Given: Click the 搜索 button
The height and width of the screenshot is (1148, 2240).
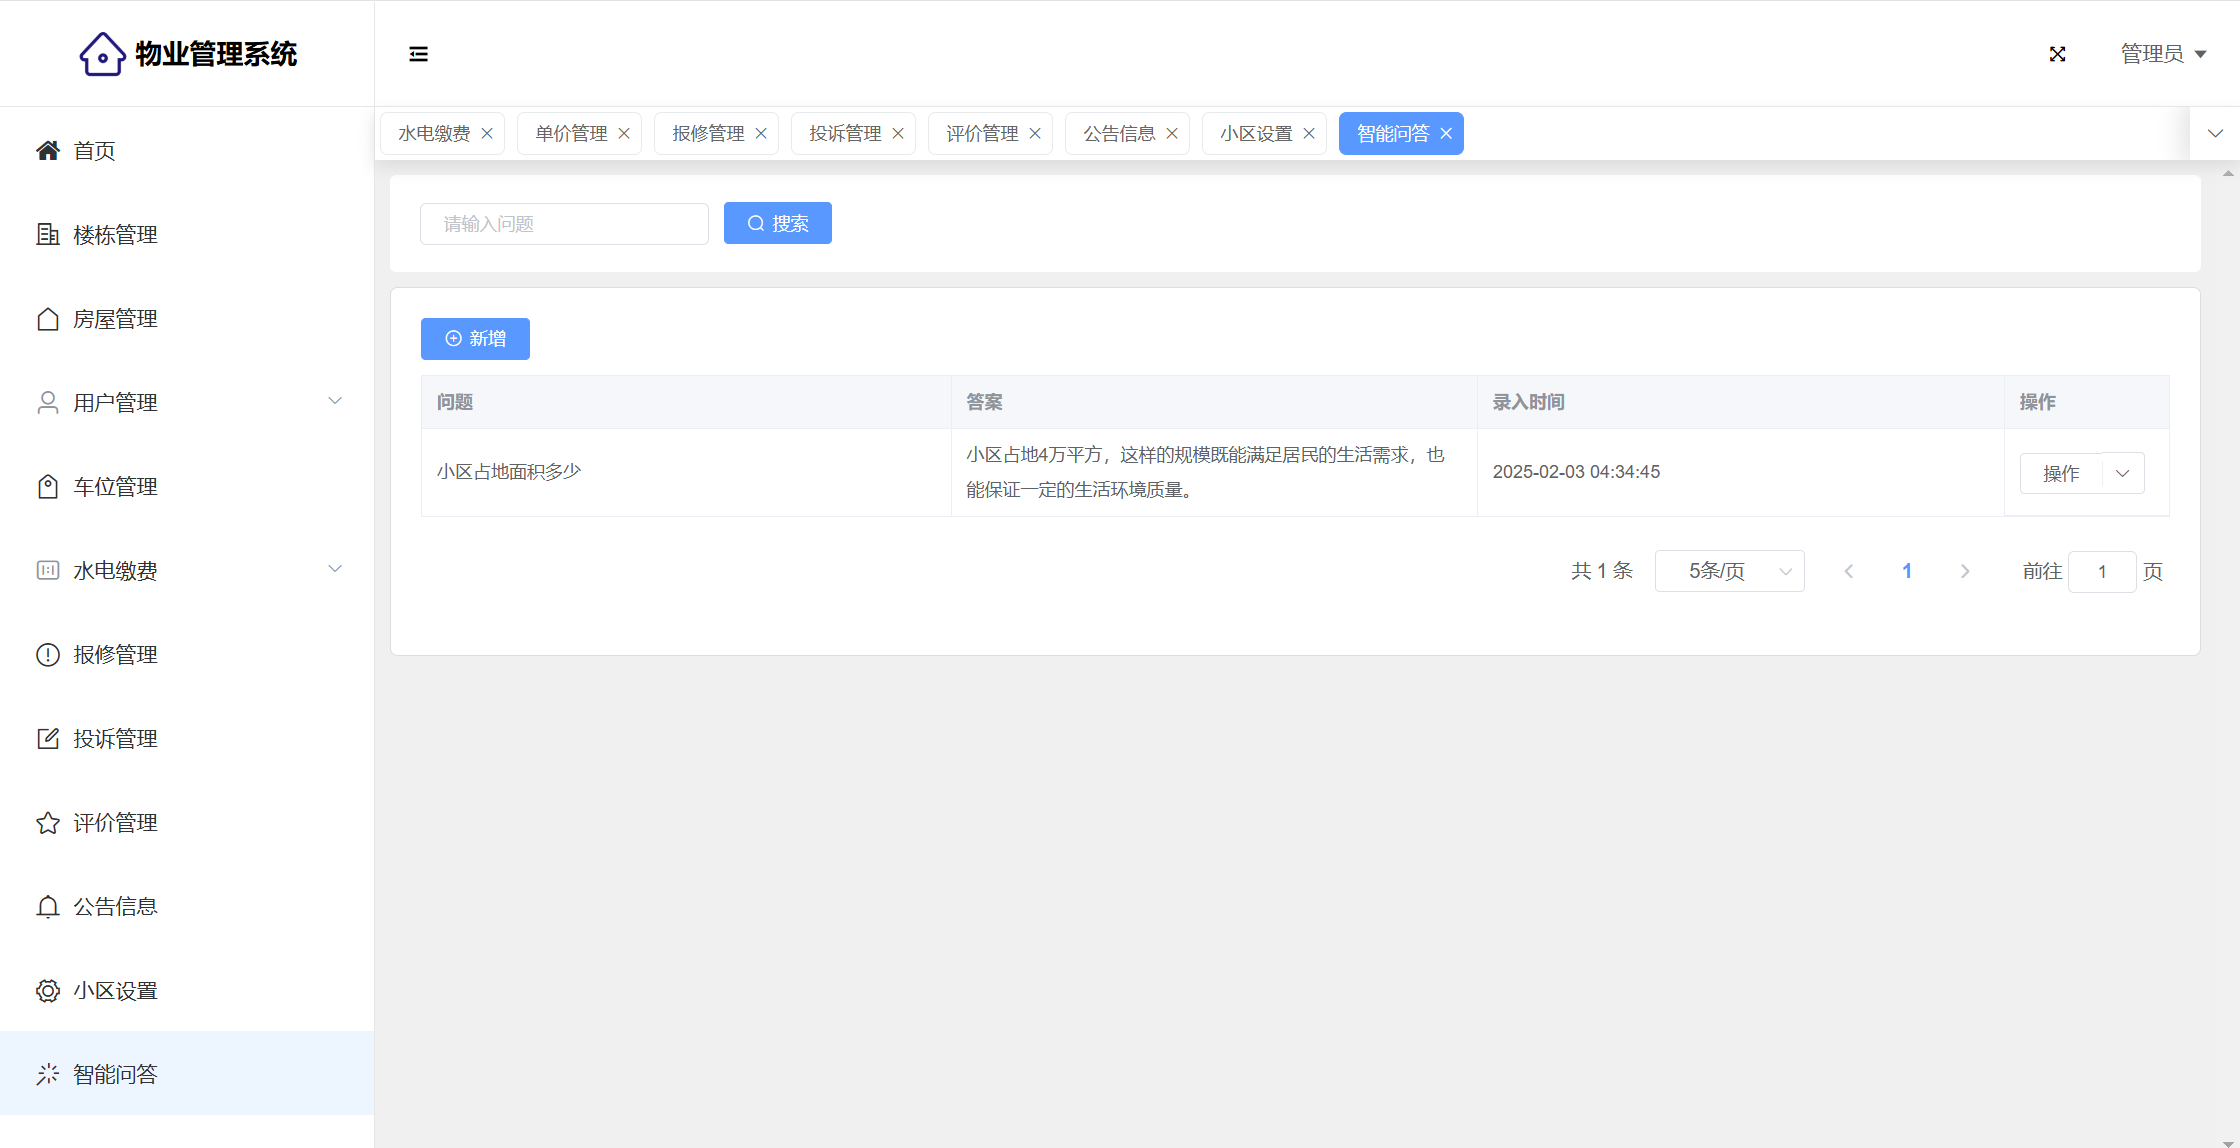Looking at the screenshot, I should [777, 224].
